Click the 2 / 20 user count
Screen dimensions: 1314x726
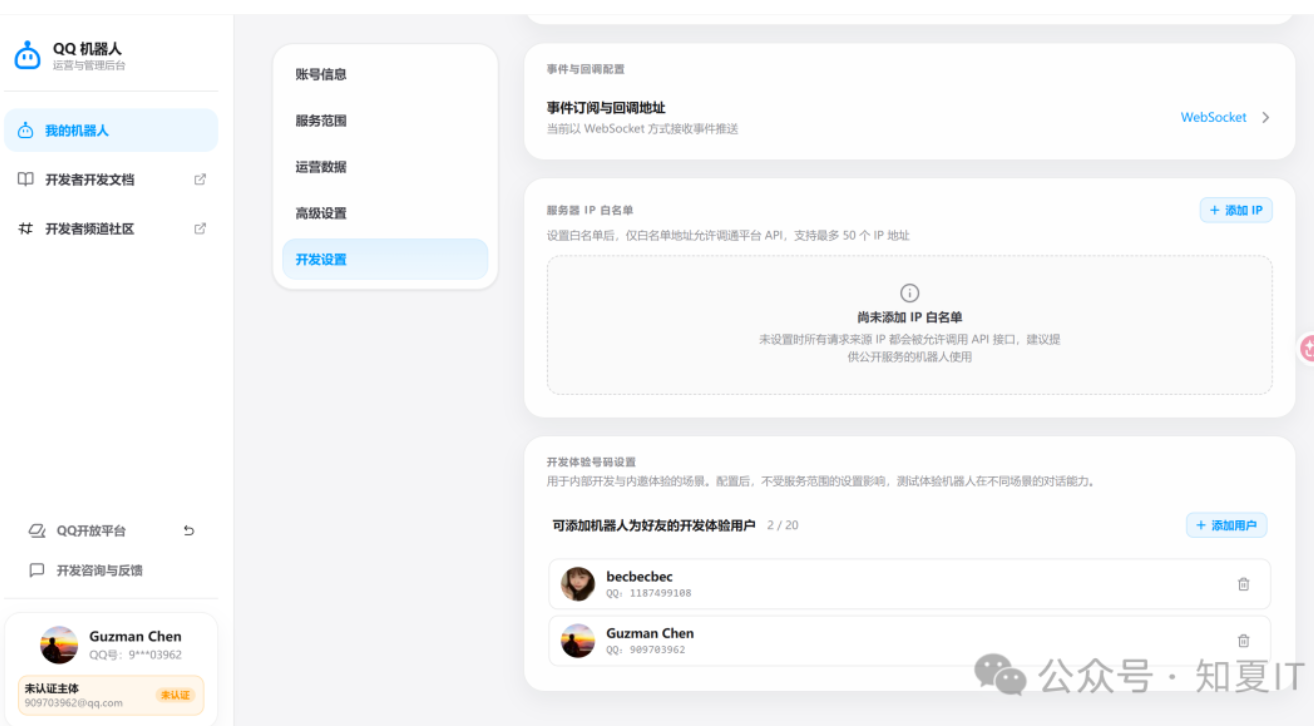pos(783,525)
